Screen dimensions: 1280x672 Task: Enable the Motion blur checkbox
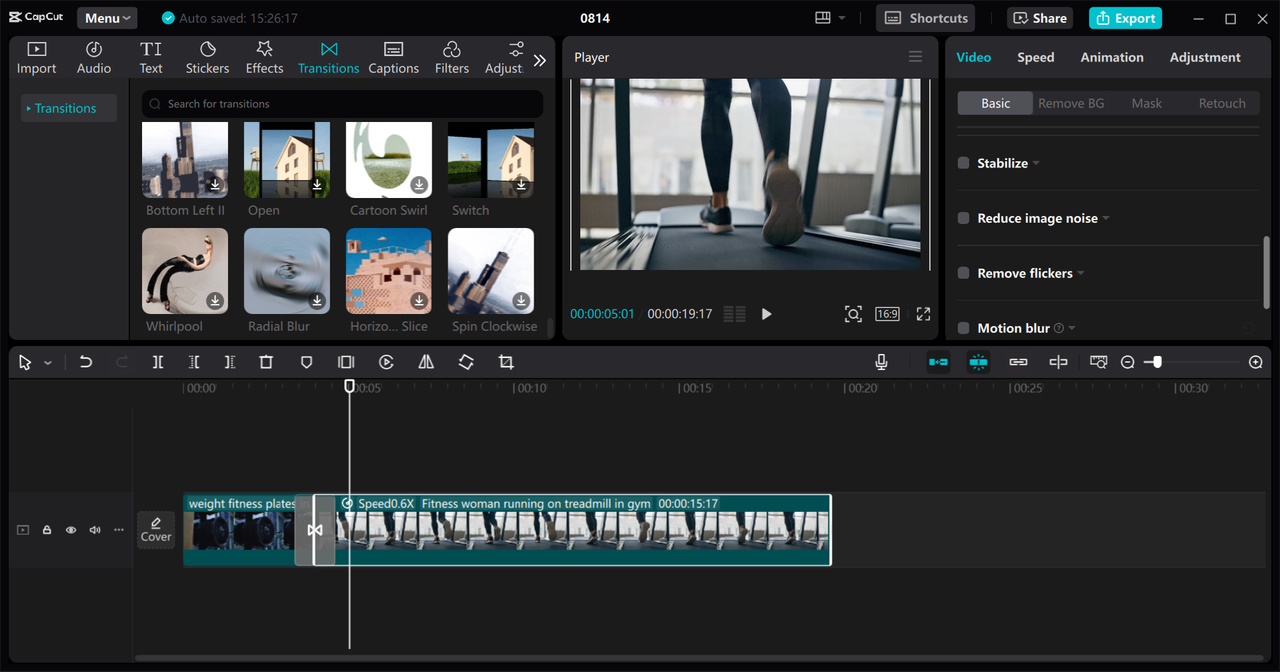(964, 328)
